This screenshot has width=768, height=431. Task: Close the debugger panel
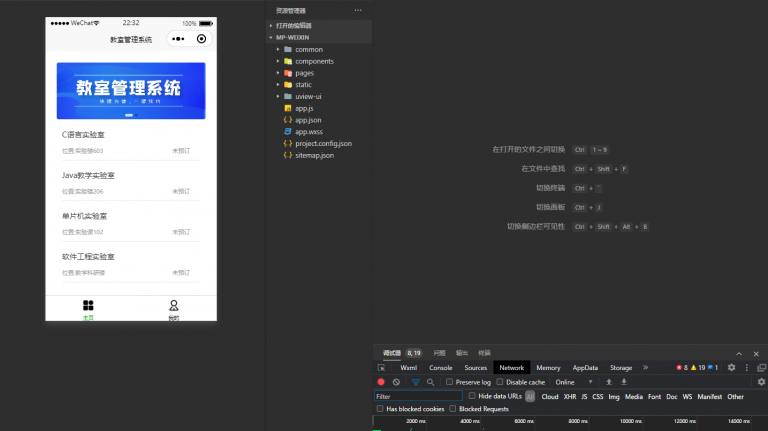tap(756, 354)
